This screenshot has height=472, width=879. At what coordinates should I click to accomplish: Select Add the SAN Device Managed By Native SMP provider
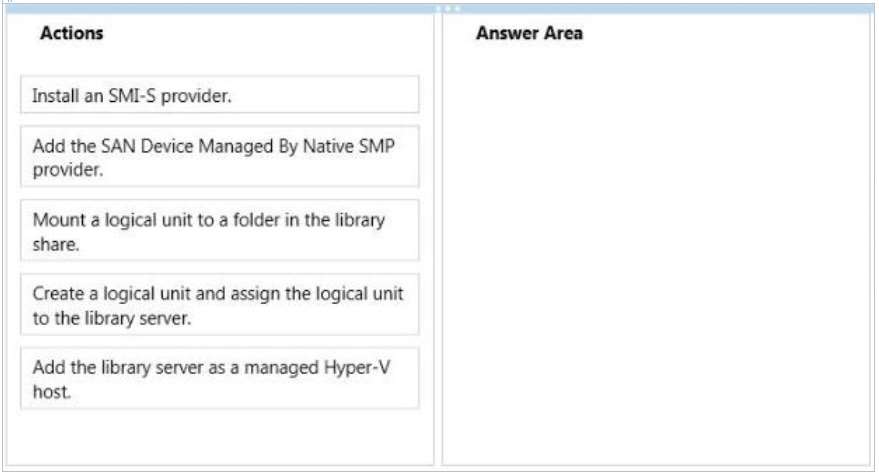pyautogui.click(x=220, y=156)
